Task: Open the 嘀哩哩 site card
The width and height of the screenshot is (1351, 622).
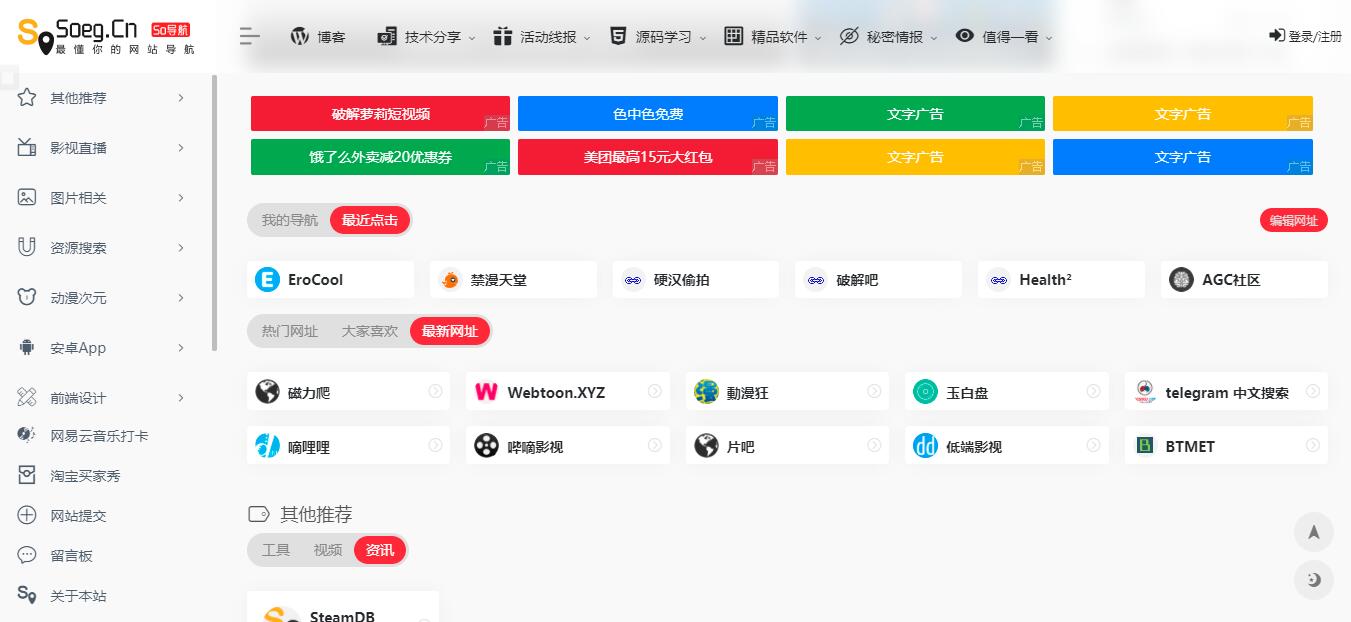Action: [348, 446]
